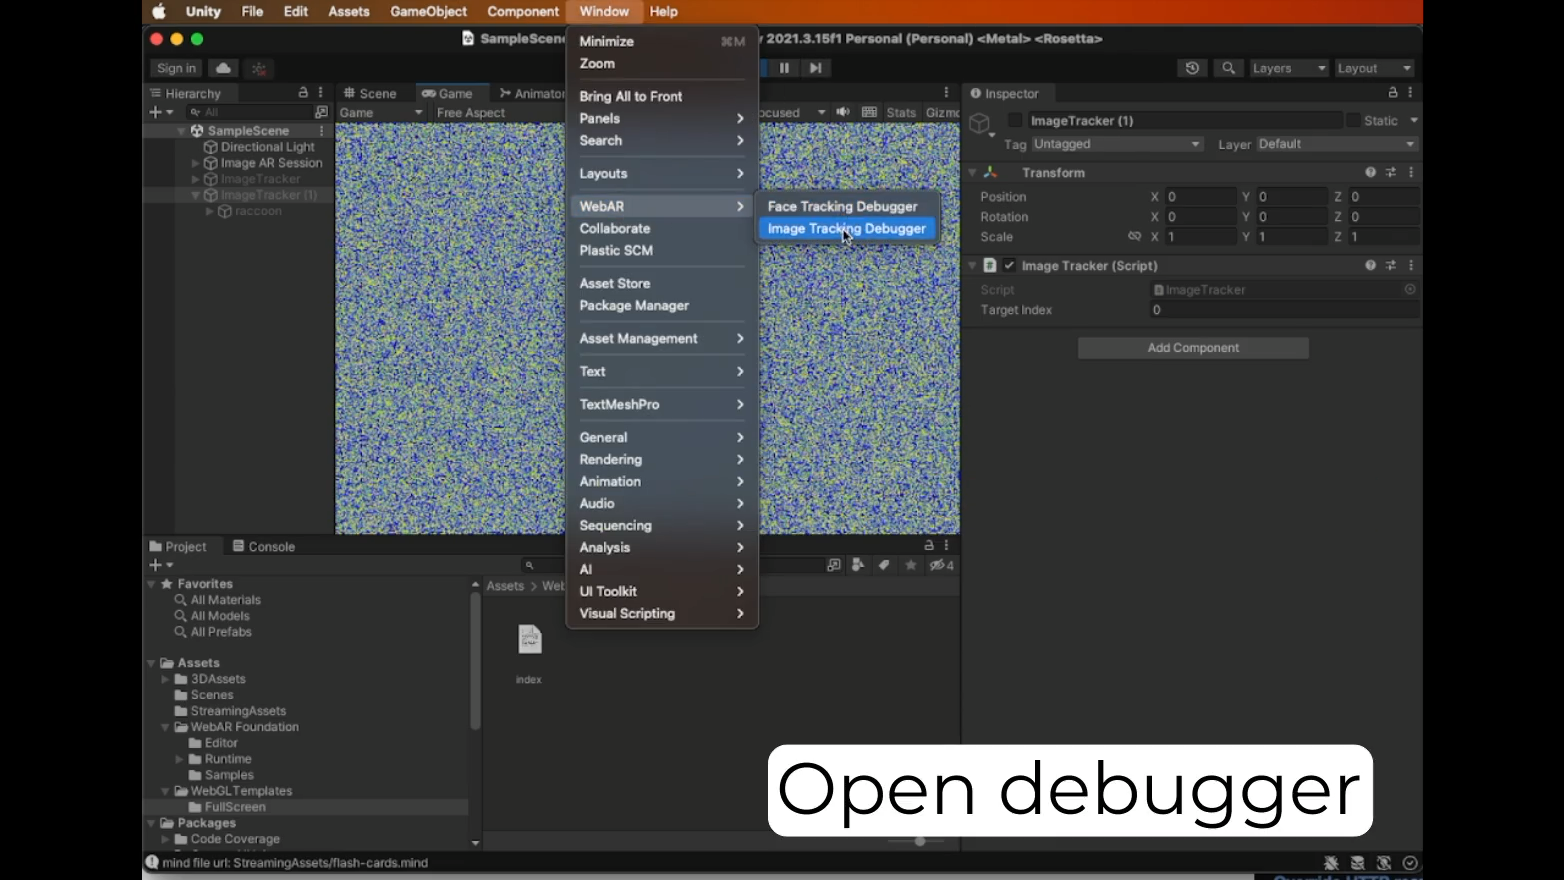
Task: Click Plastic SCM menu entry
Action: pyautogui.click(x=616, y=251)
